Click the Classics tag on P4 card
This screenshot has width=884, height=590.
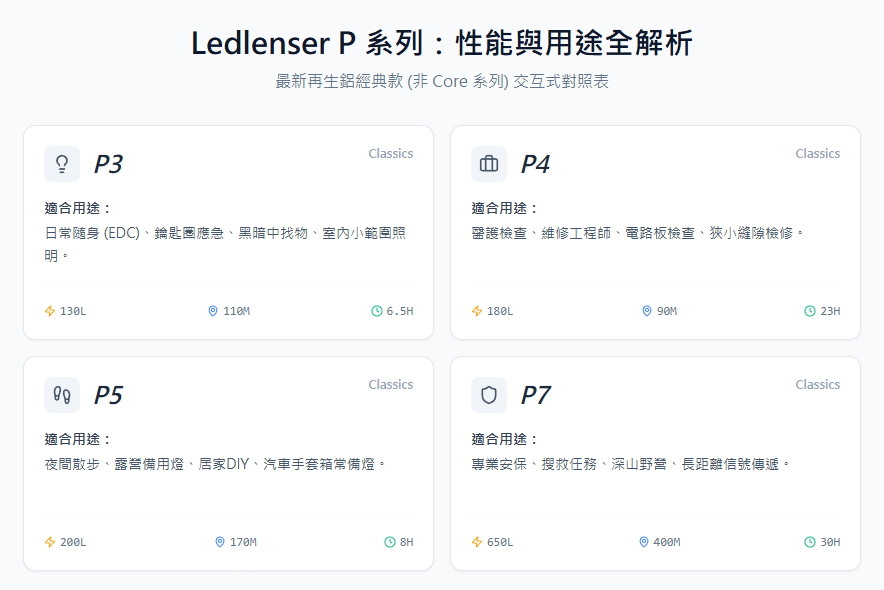click(817, 154)
